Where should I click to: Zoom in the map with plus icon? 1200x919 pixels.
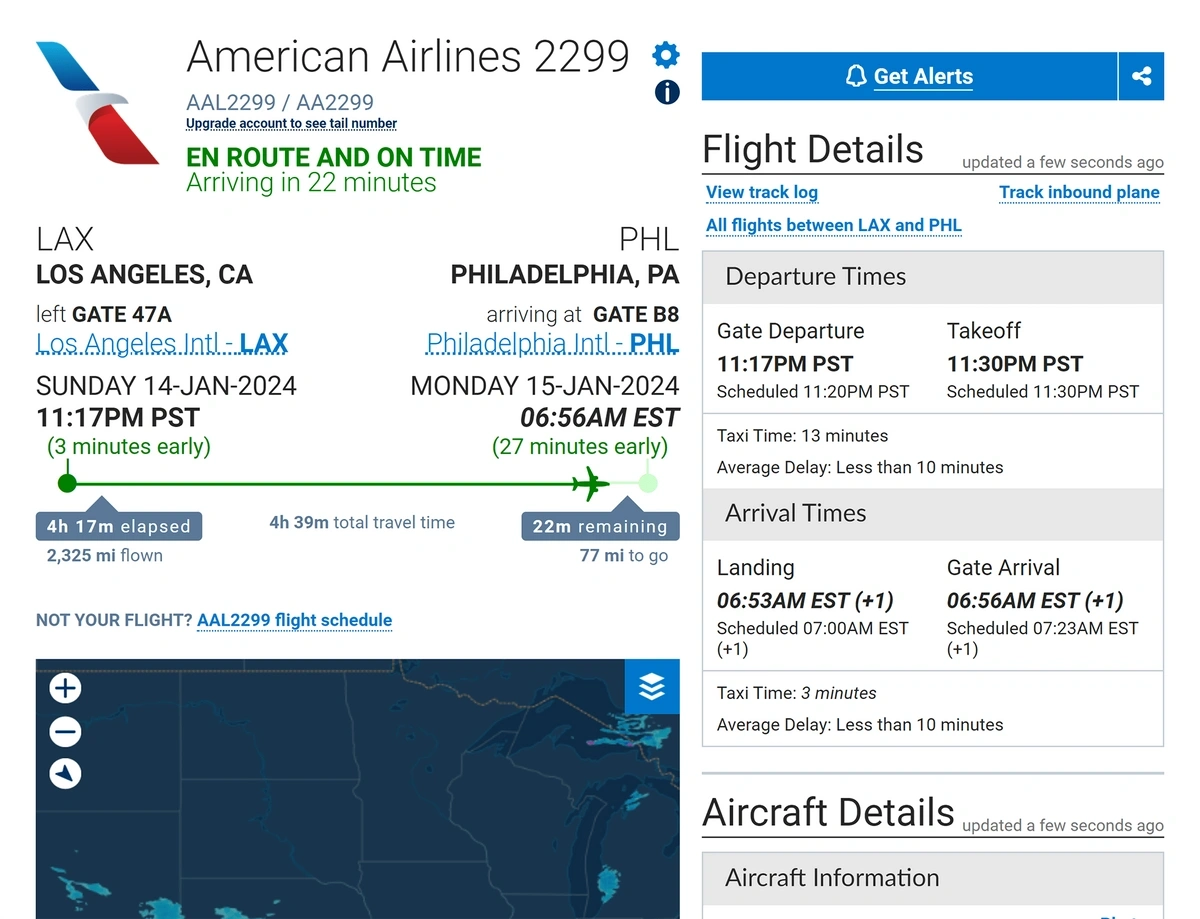pos(65,688)
